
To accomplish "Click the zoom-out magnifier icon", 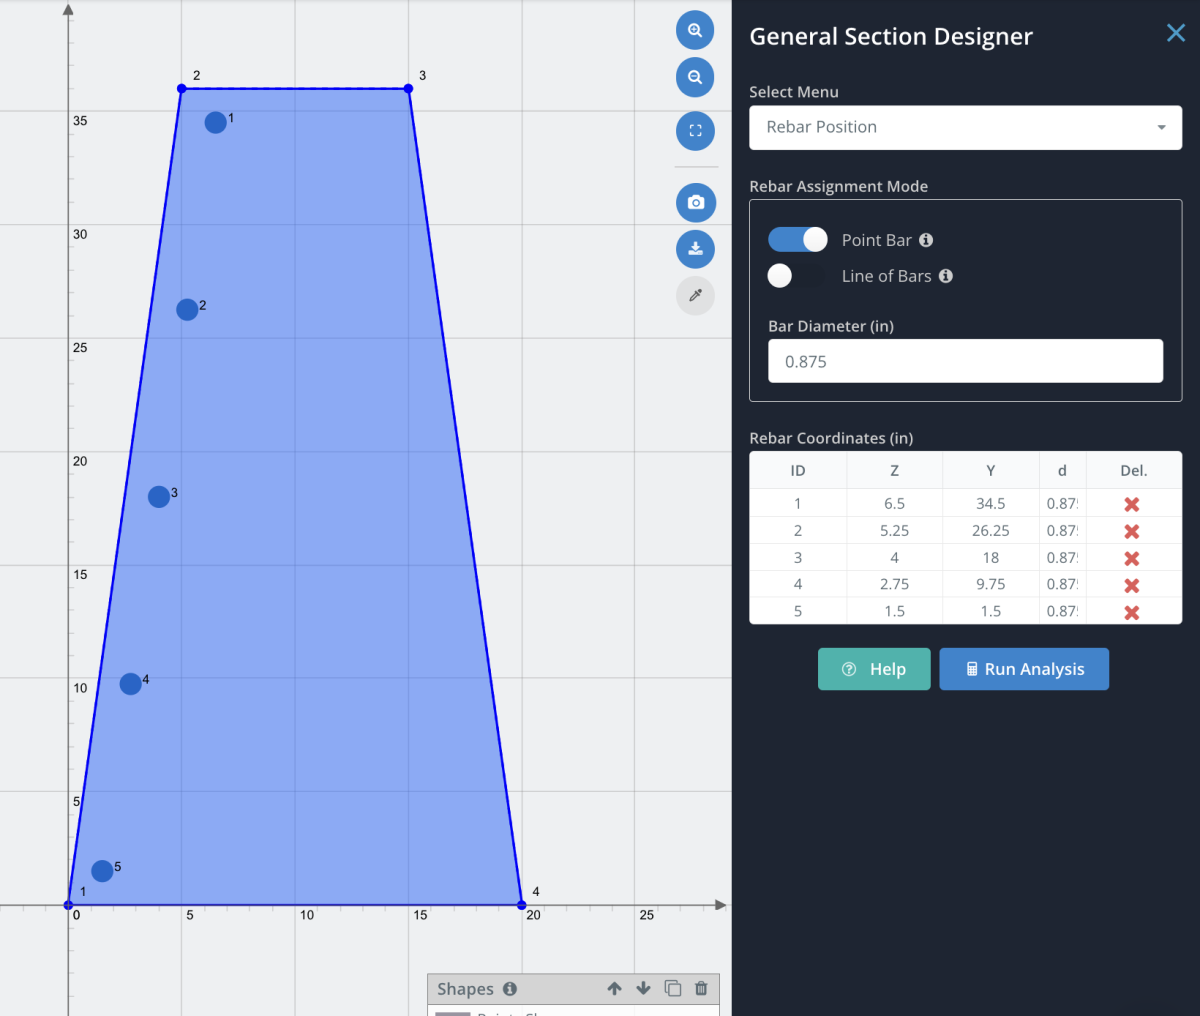I will [695, 77].
